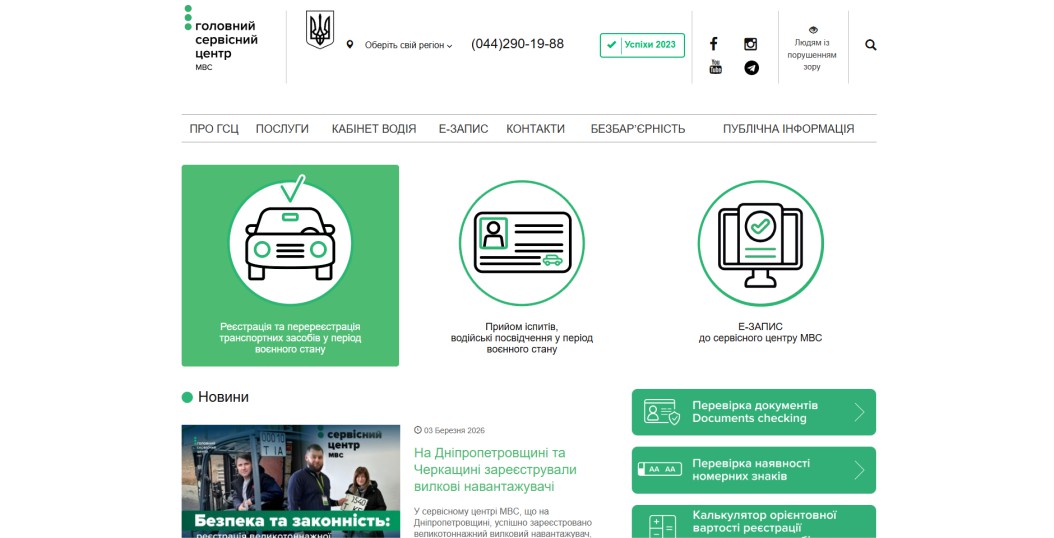
Task: Open the КАБІНЕТ ВОДІЯ menu item
Action: [x=374, y=129]
